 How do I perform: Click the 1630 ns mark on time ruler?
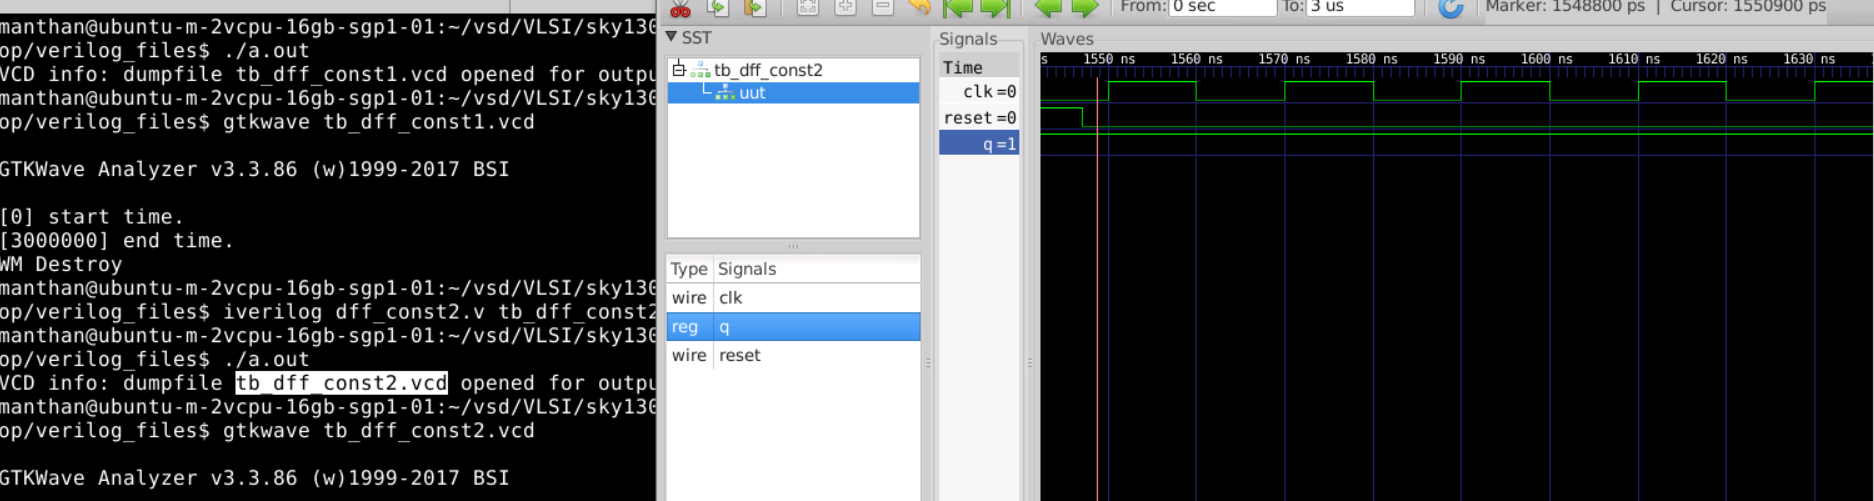[1809, 59]
